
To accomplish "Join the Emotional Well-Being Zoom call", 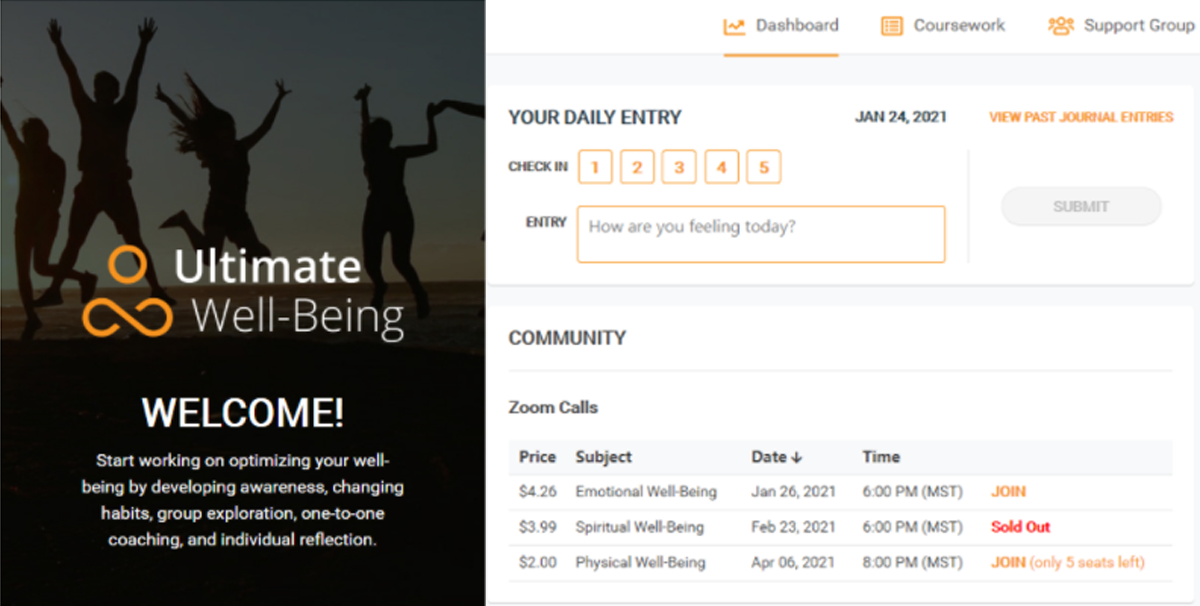I will (1008, 492).
